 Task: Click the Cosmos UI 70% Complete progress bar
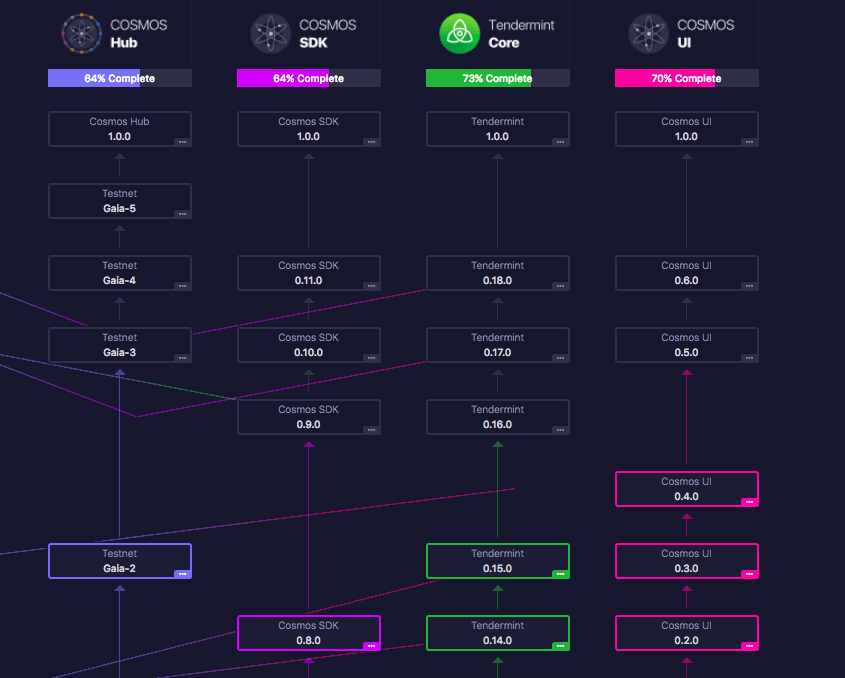[x=686, y=78]
